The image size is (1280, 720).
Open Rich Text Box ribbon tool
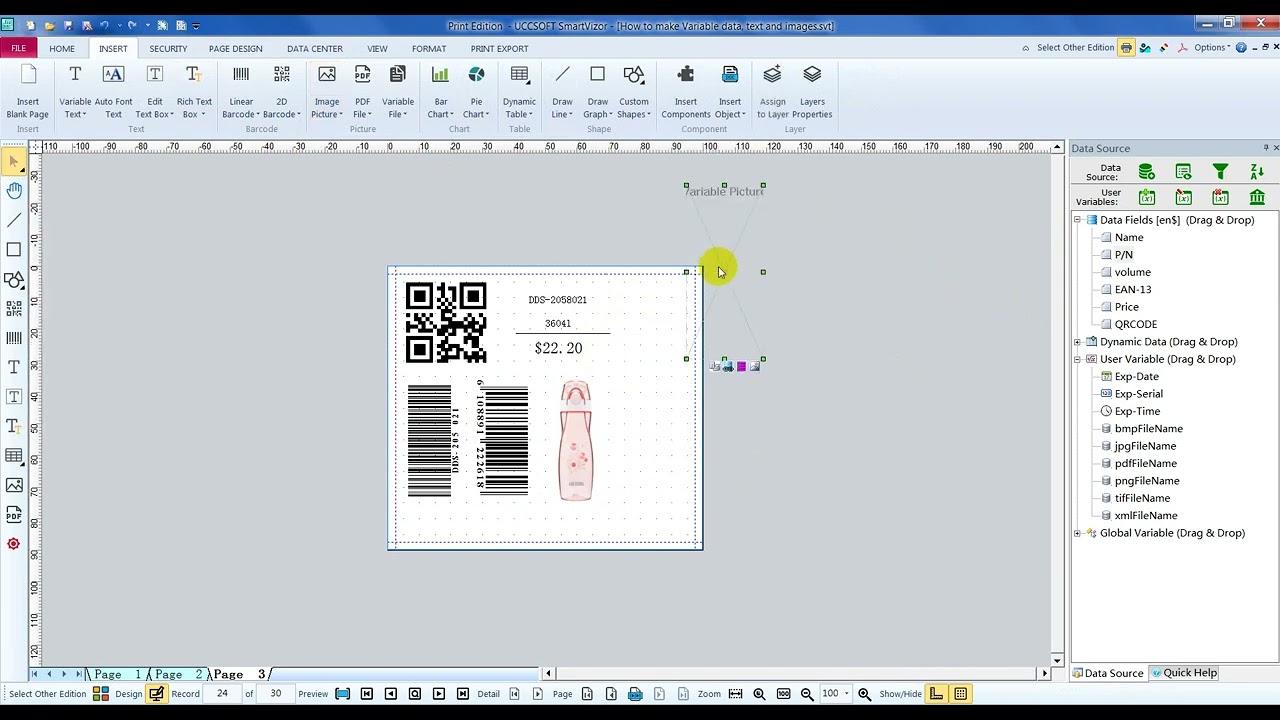(194, 92)
